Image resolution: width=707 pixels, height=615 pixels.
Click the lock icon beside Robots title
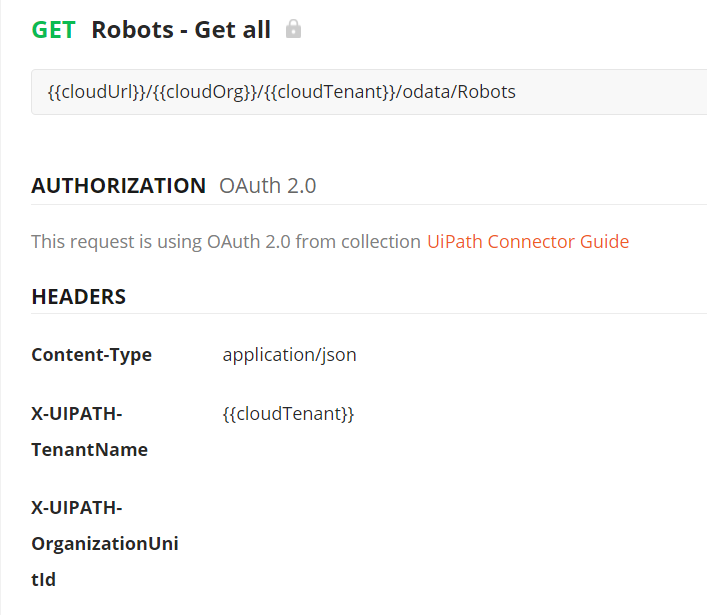tap(293, 29)
